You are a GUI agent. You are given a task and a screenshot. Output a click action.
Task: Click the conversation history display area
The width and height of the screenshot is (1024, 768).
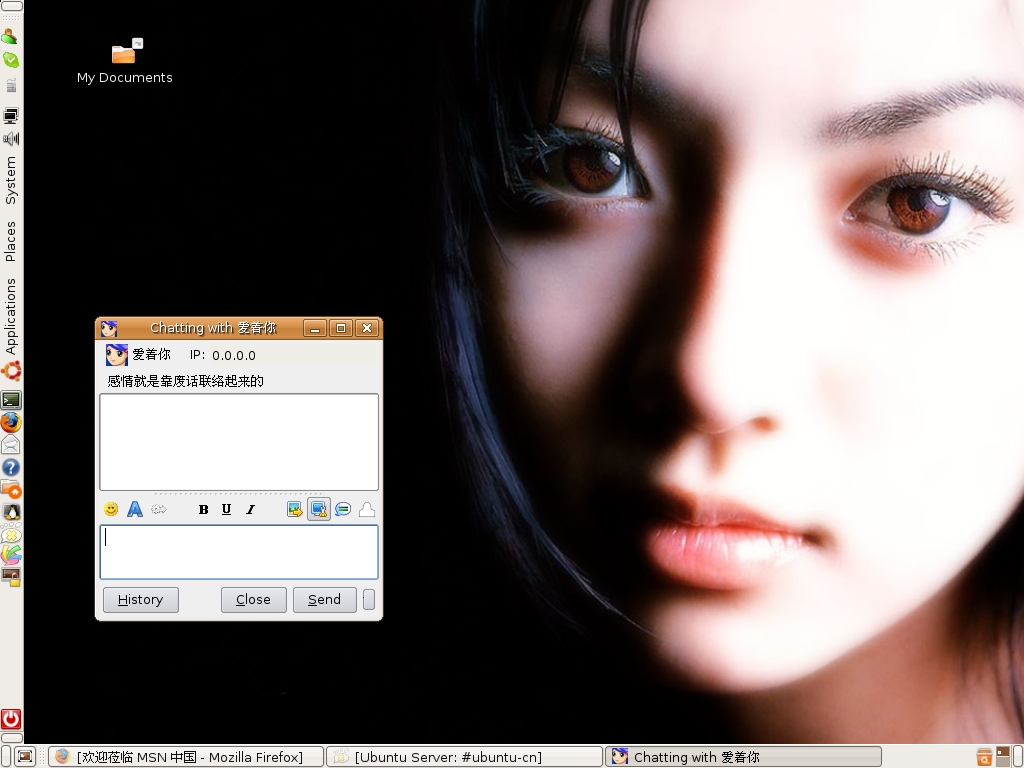(239, 441)
